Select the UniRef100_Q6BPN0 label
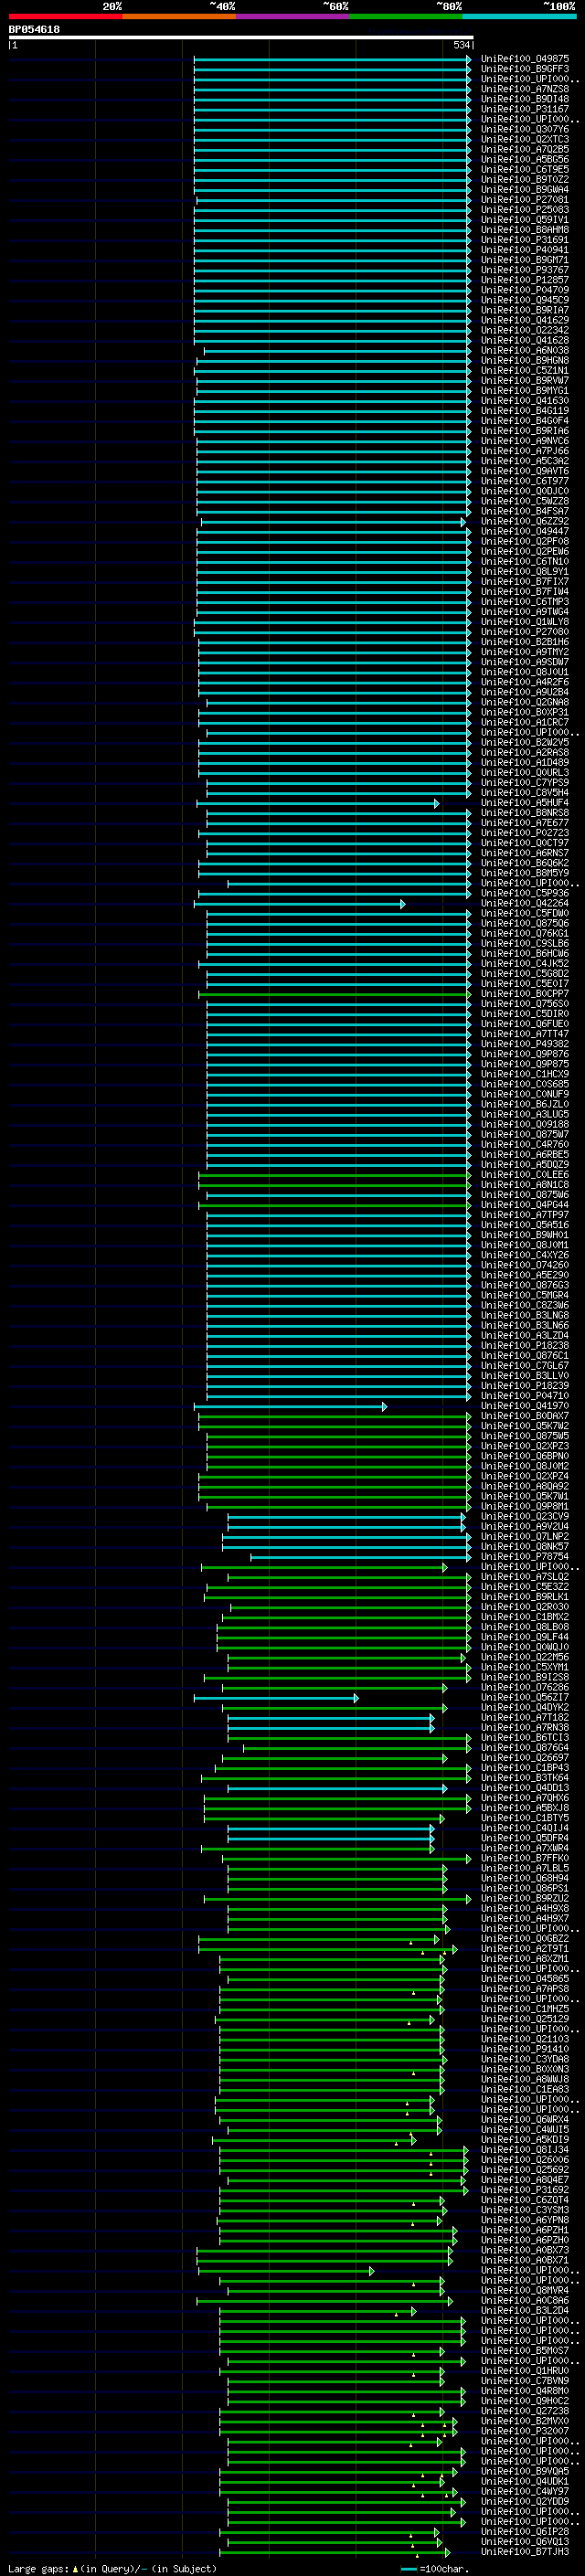The width and height of the screenshot is (585, 2576). 525,1456
